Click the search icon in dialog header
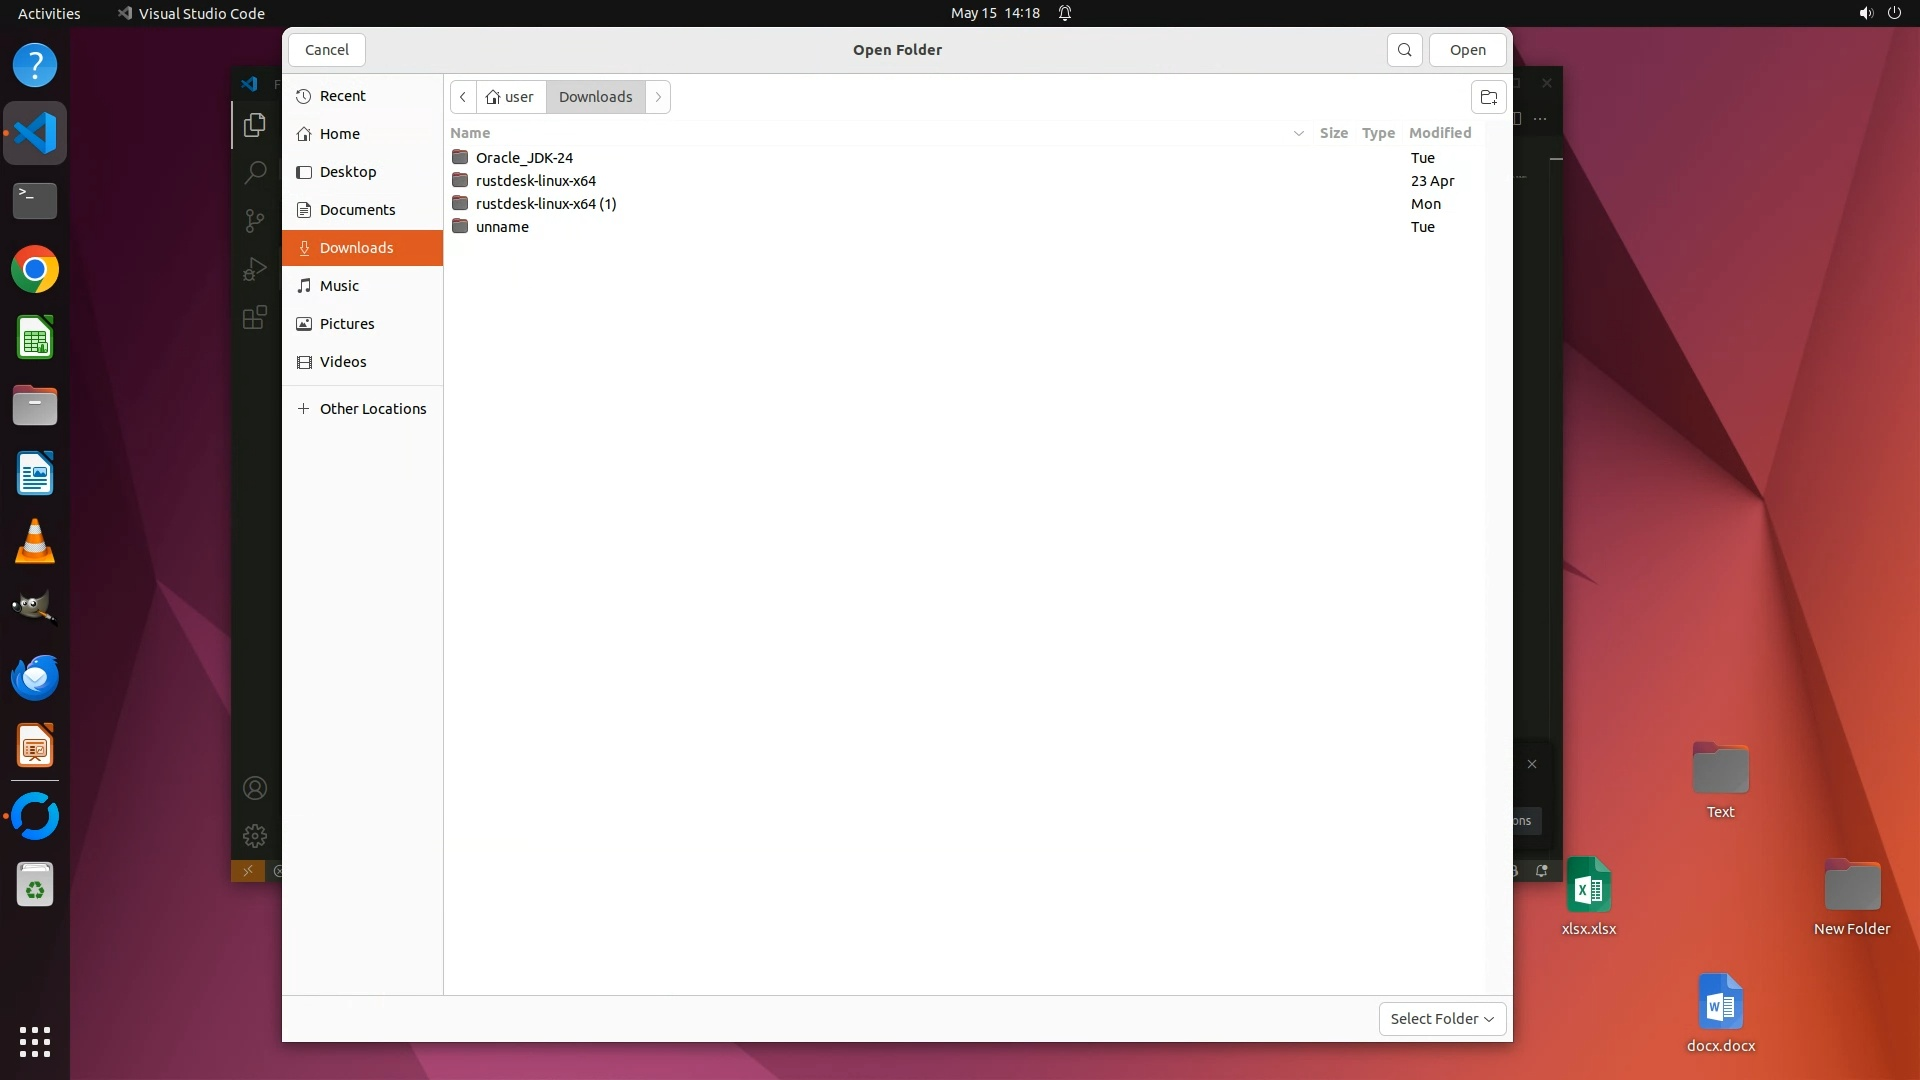Image resolution: width=1920 pixels, height=1080 pixels. (1404, 50)
